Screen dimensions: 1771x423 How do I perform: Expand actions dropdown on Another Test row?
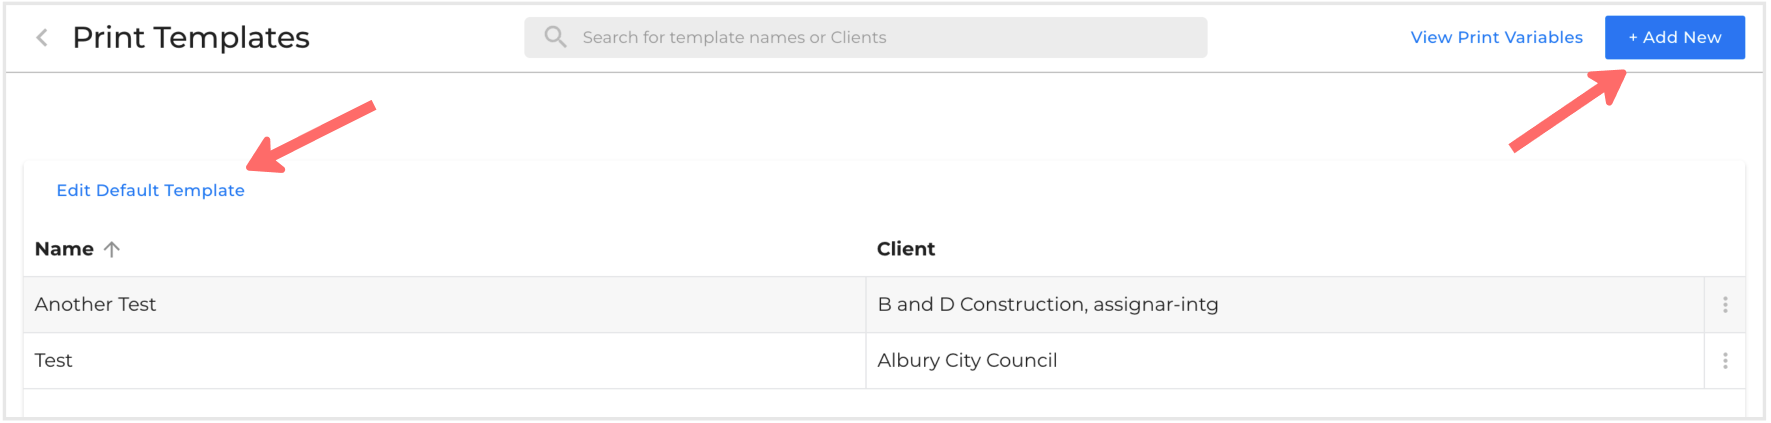(x=1725, y=305)
